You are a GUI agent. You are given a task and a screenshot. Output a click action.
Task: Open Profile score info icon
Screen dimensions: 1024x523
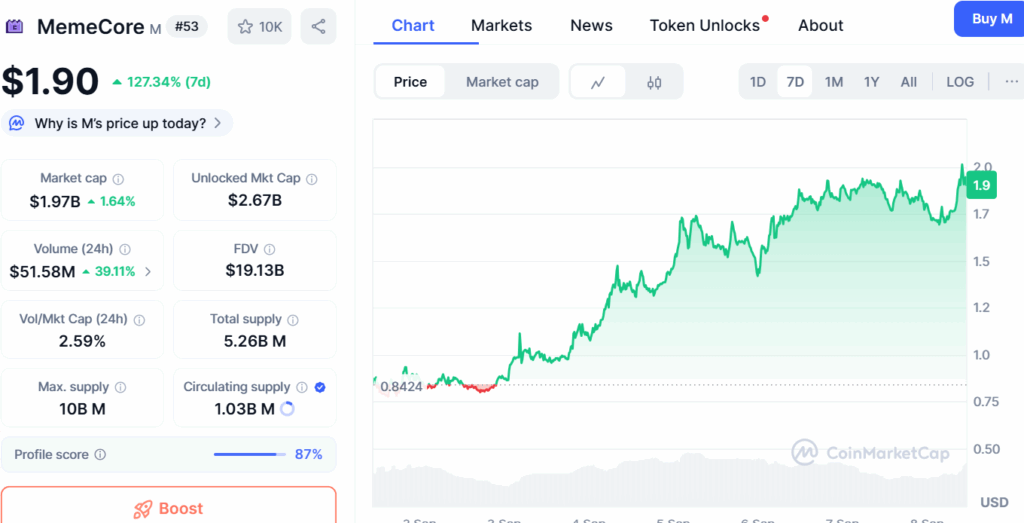click(x=100, y=454)
